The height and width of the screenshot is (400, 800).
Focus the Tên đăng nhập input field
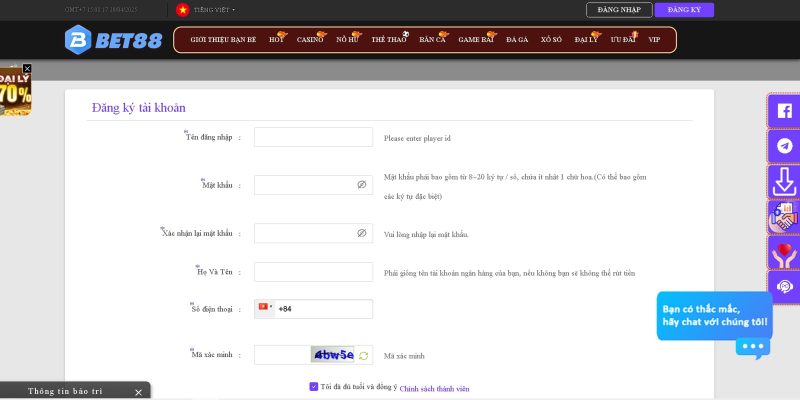coord(313,137)
